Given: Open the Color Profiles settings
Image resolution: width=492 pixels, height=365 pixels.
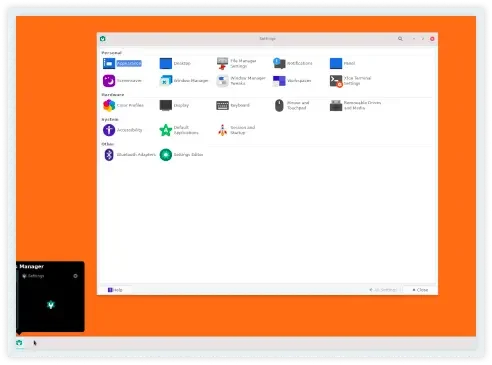Looking at the screenshot, I should (123, 105).
